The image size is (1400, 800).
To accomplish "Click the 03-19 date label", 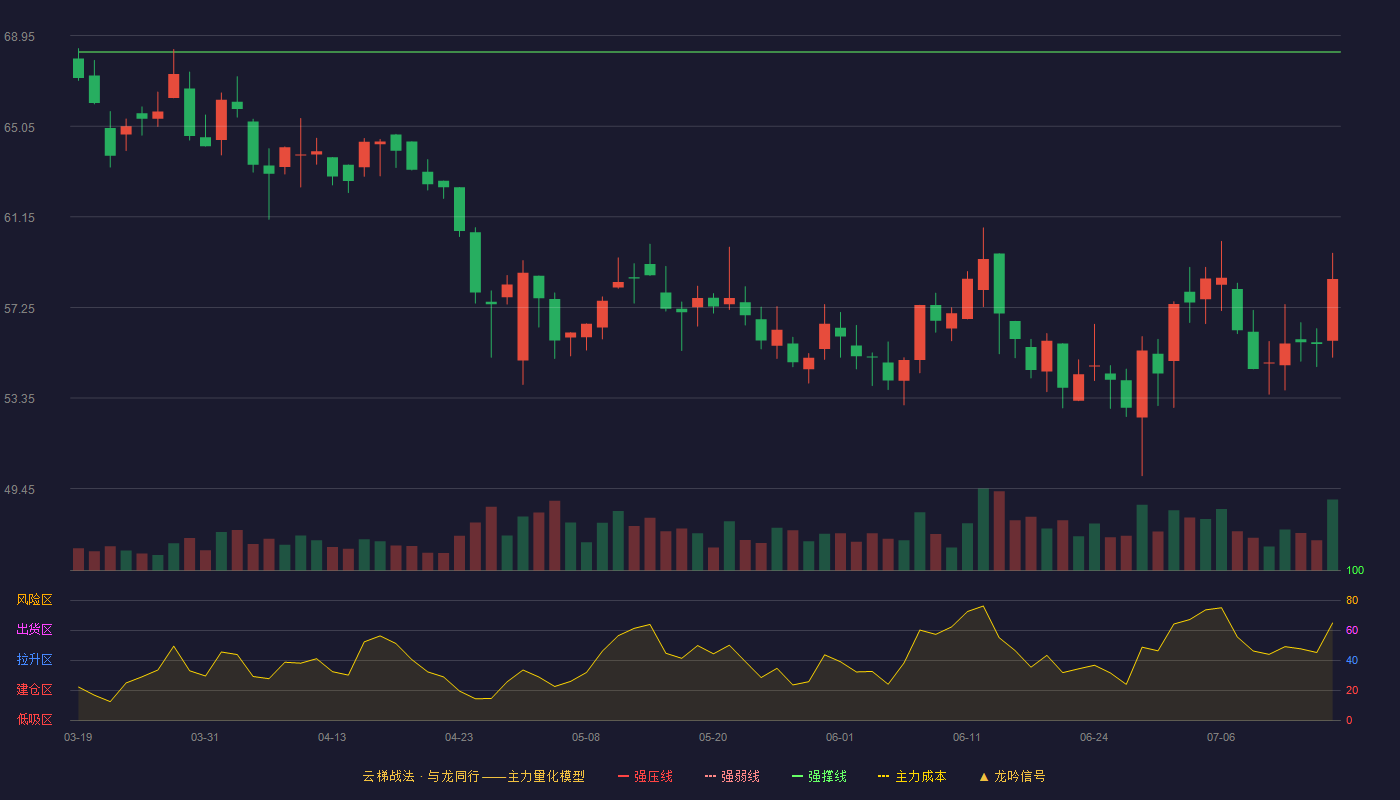I will coord(78,737).
